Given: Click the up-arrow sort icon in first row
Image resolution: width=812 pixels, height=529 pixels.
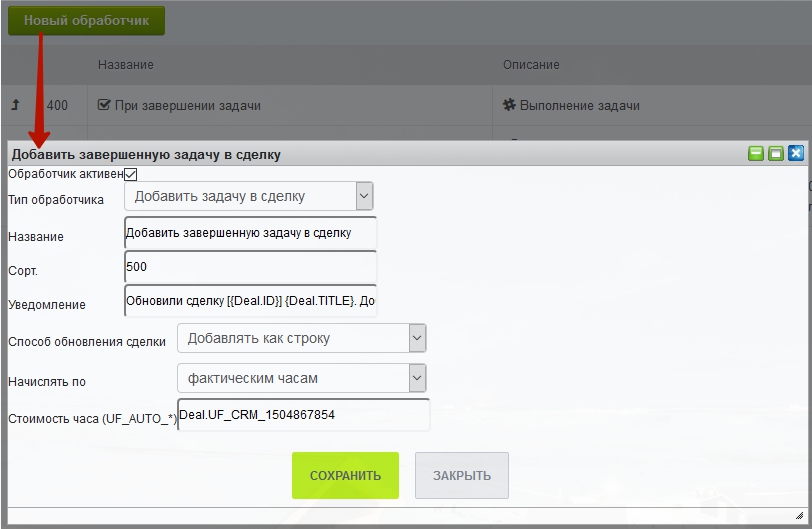Looking at the screenshot, I should (x=15, y=105).
